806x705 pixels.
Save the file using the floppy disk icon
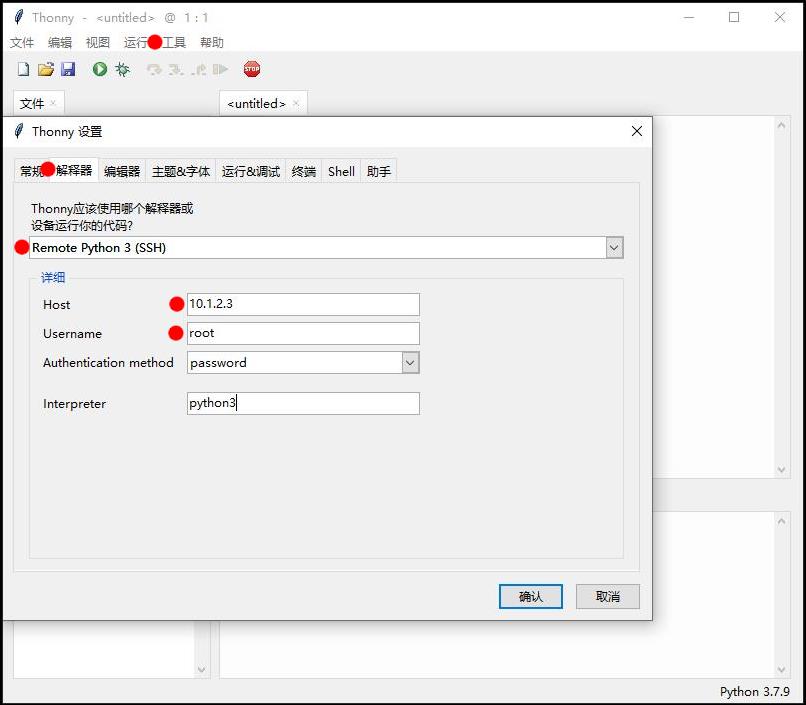coord(68,69)
